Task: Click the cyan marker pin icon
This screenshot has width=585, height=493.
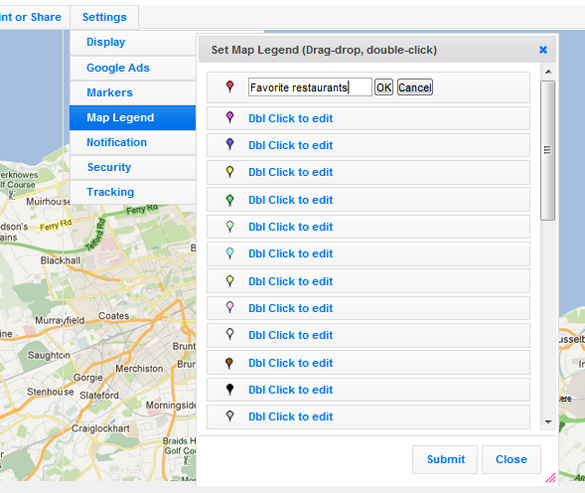Action: [230, 254]
